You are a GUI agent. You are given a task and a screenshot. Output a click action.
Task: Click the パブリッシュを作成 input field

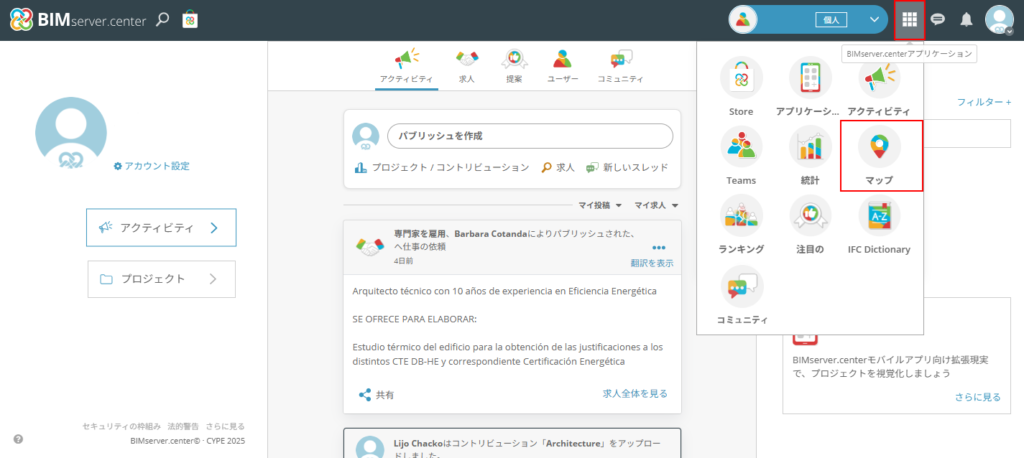point(529,136)
